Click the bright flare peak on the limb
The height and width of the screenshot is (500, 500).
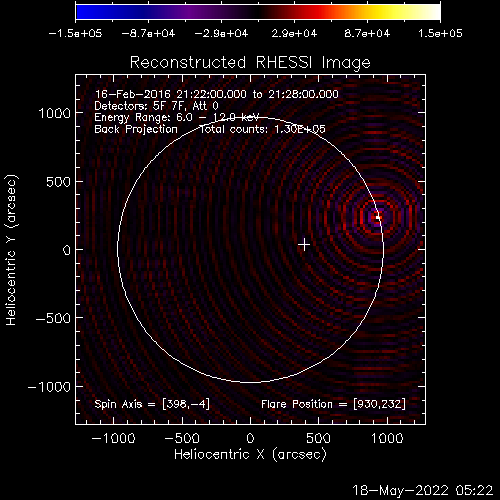click(x=378, y=217)
